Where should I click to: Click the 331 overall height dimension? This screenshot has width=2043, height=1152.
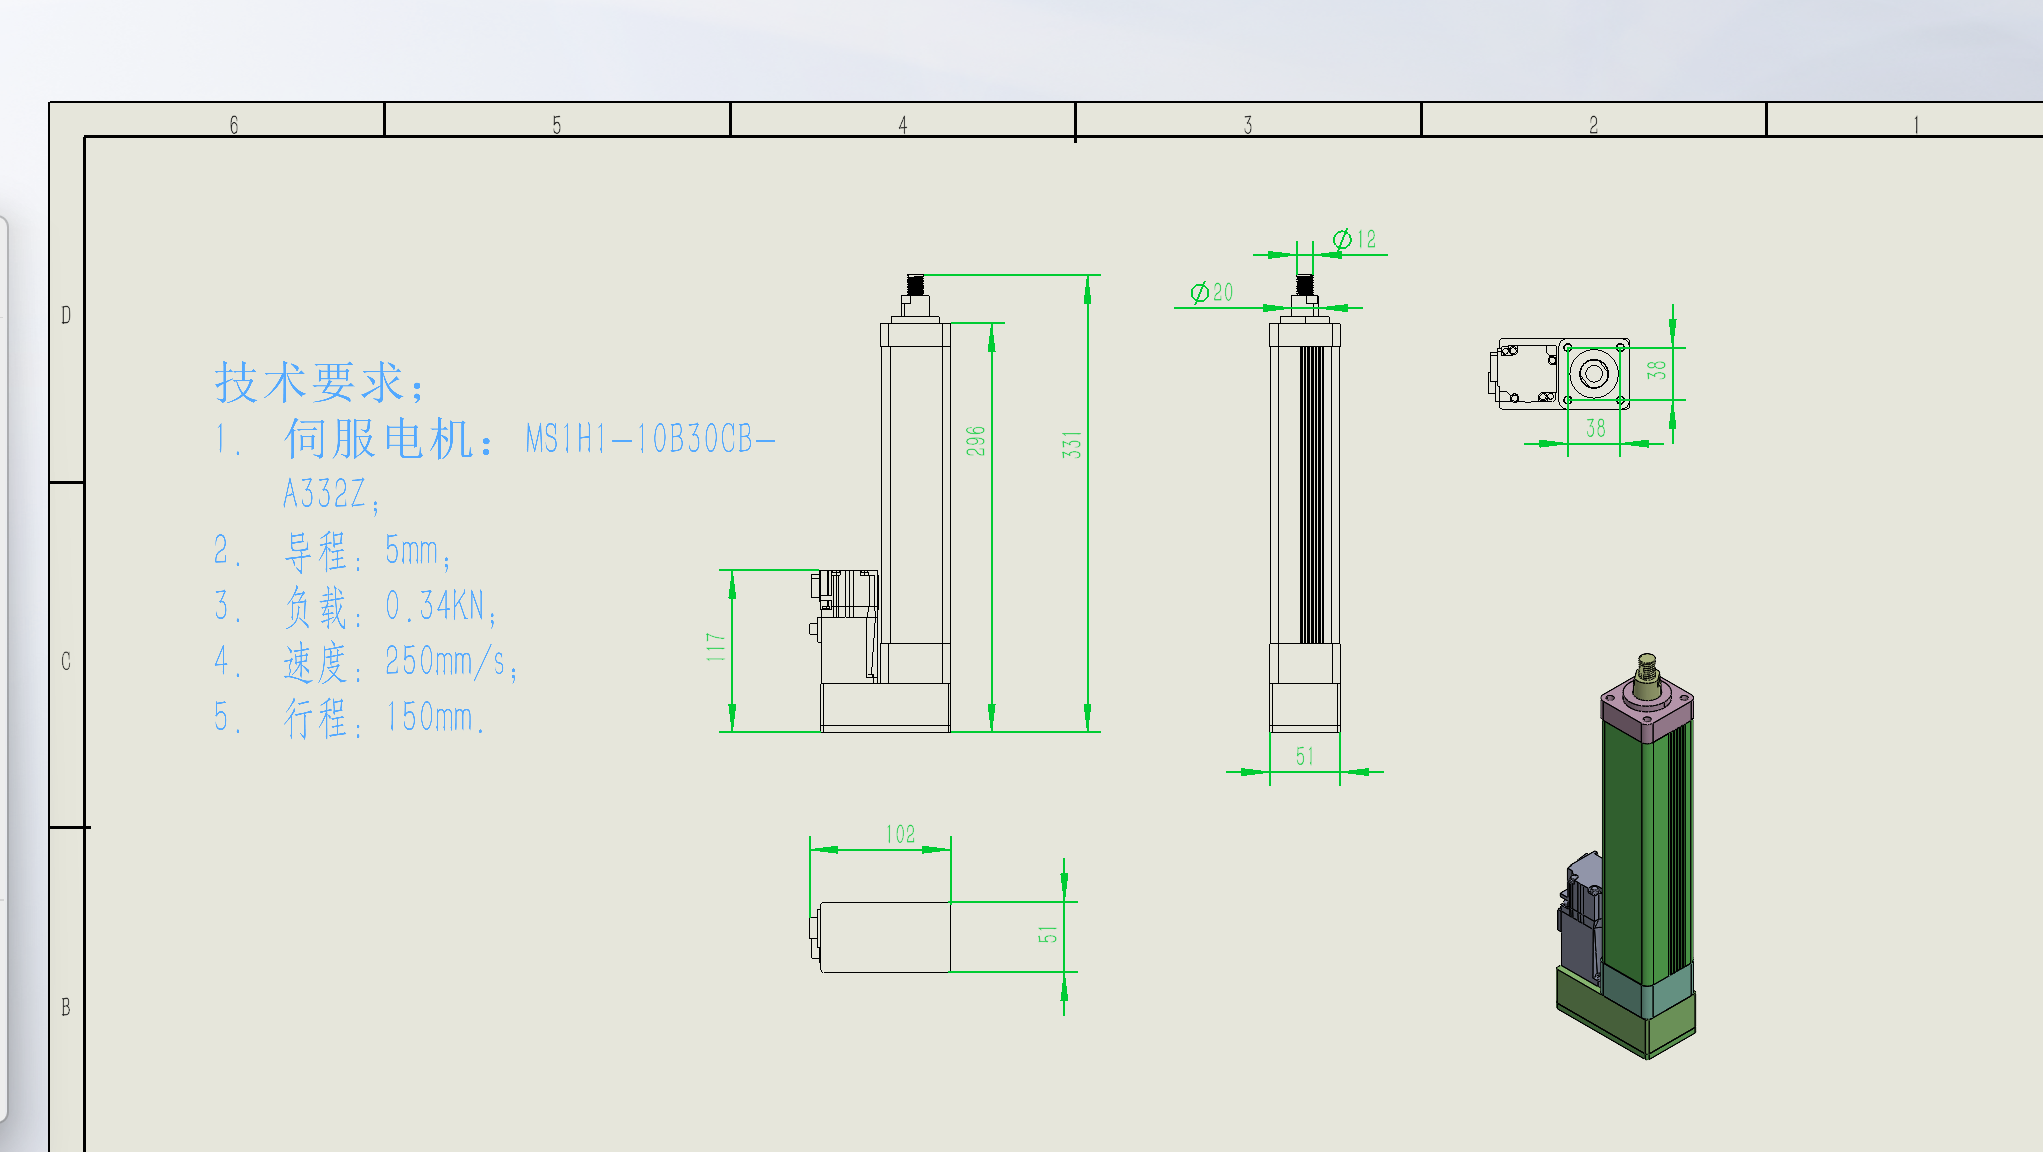(1072, 445)
